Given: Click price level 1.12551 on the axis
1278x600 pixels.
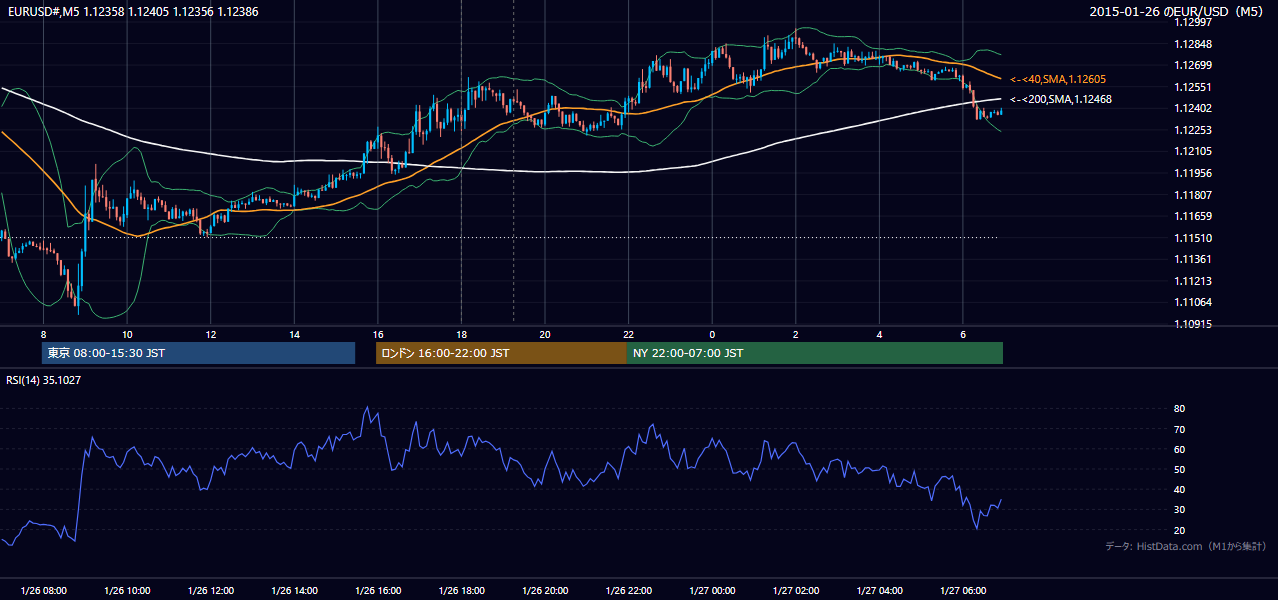Looking at the screenshot, I should click(x=1194, y=87).
